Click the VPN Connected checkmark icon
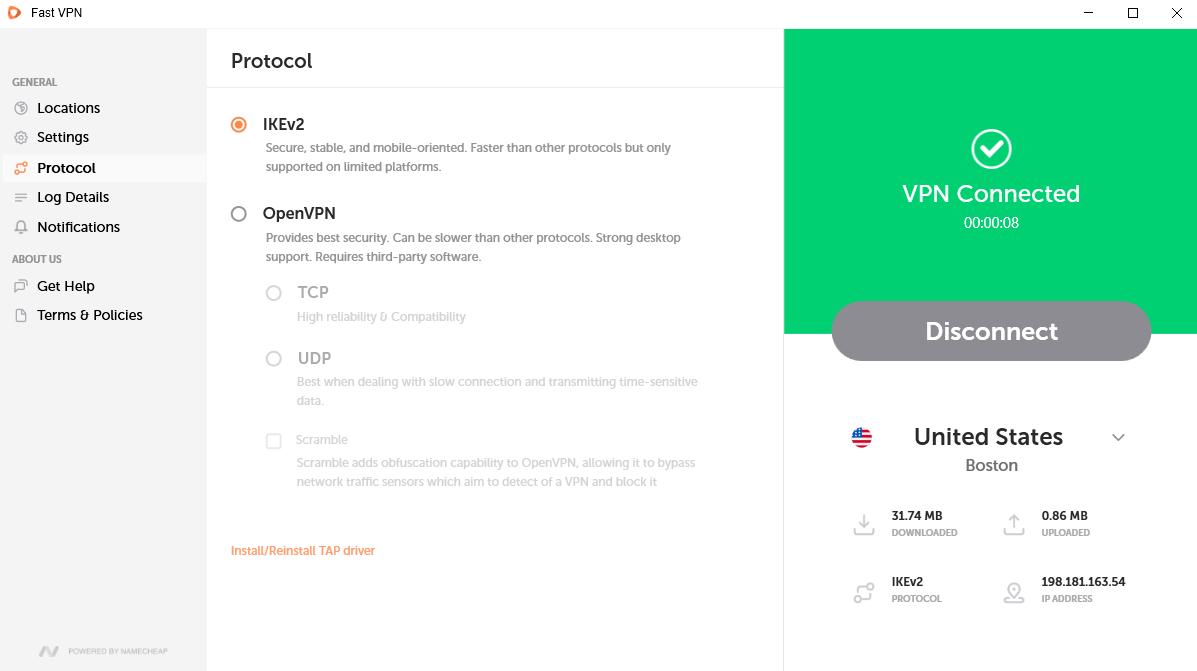 pos(991,149)
